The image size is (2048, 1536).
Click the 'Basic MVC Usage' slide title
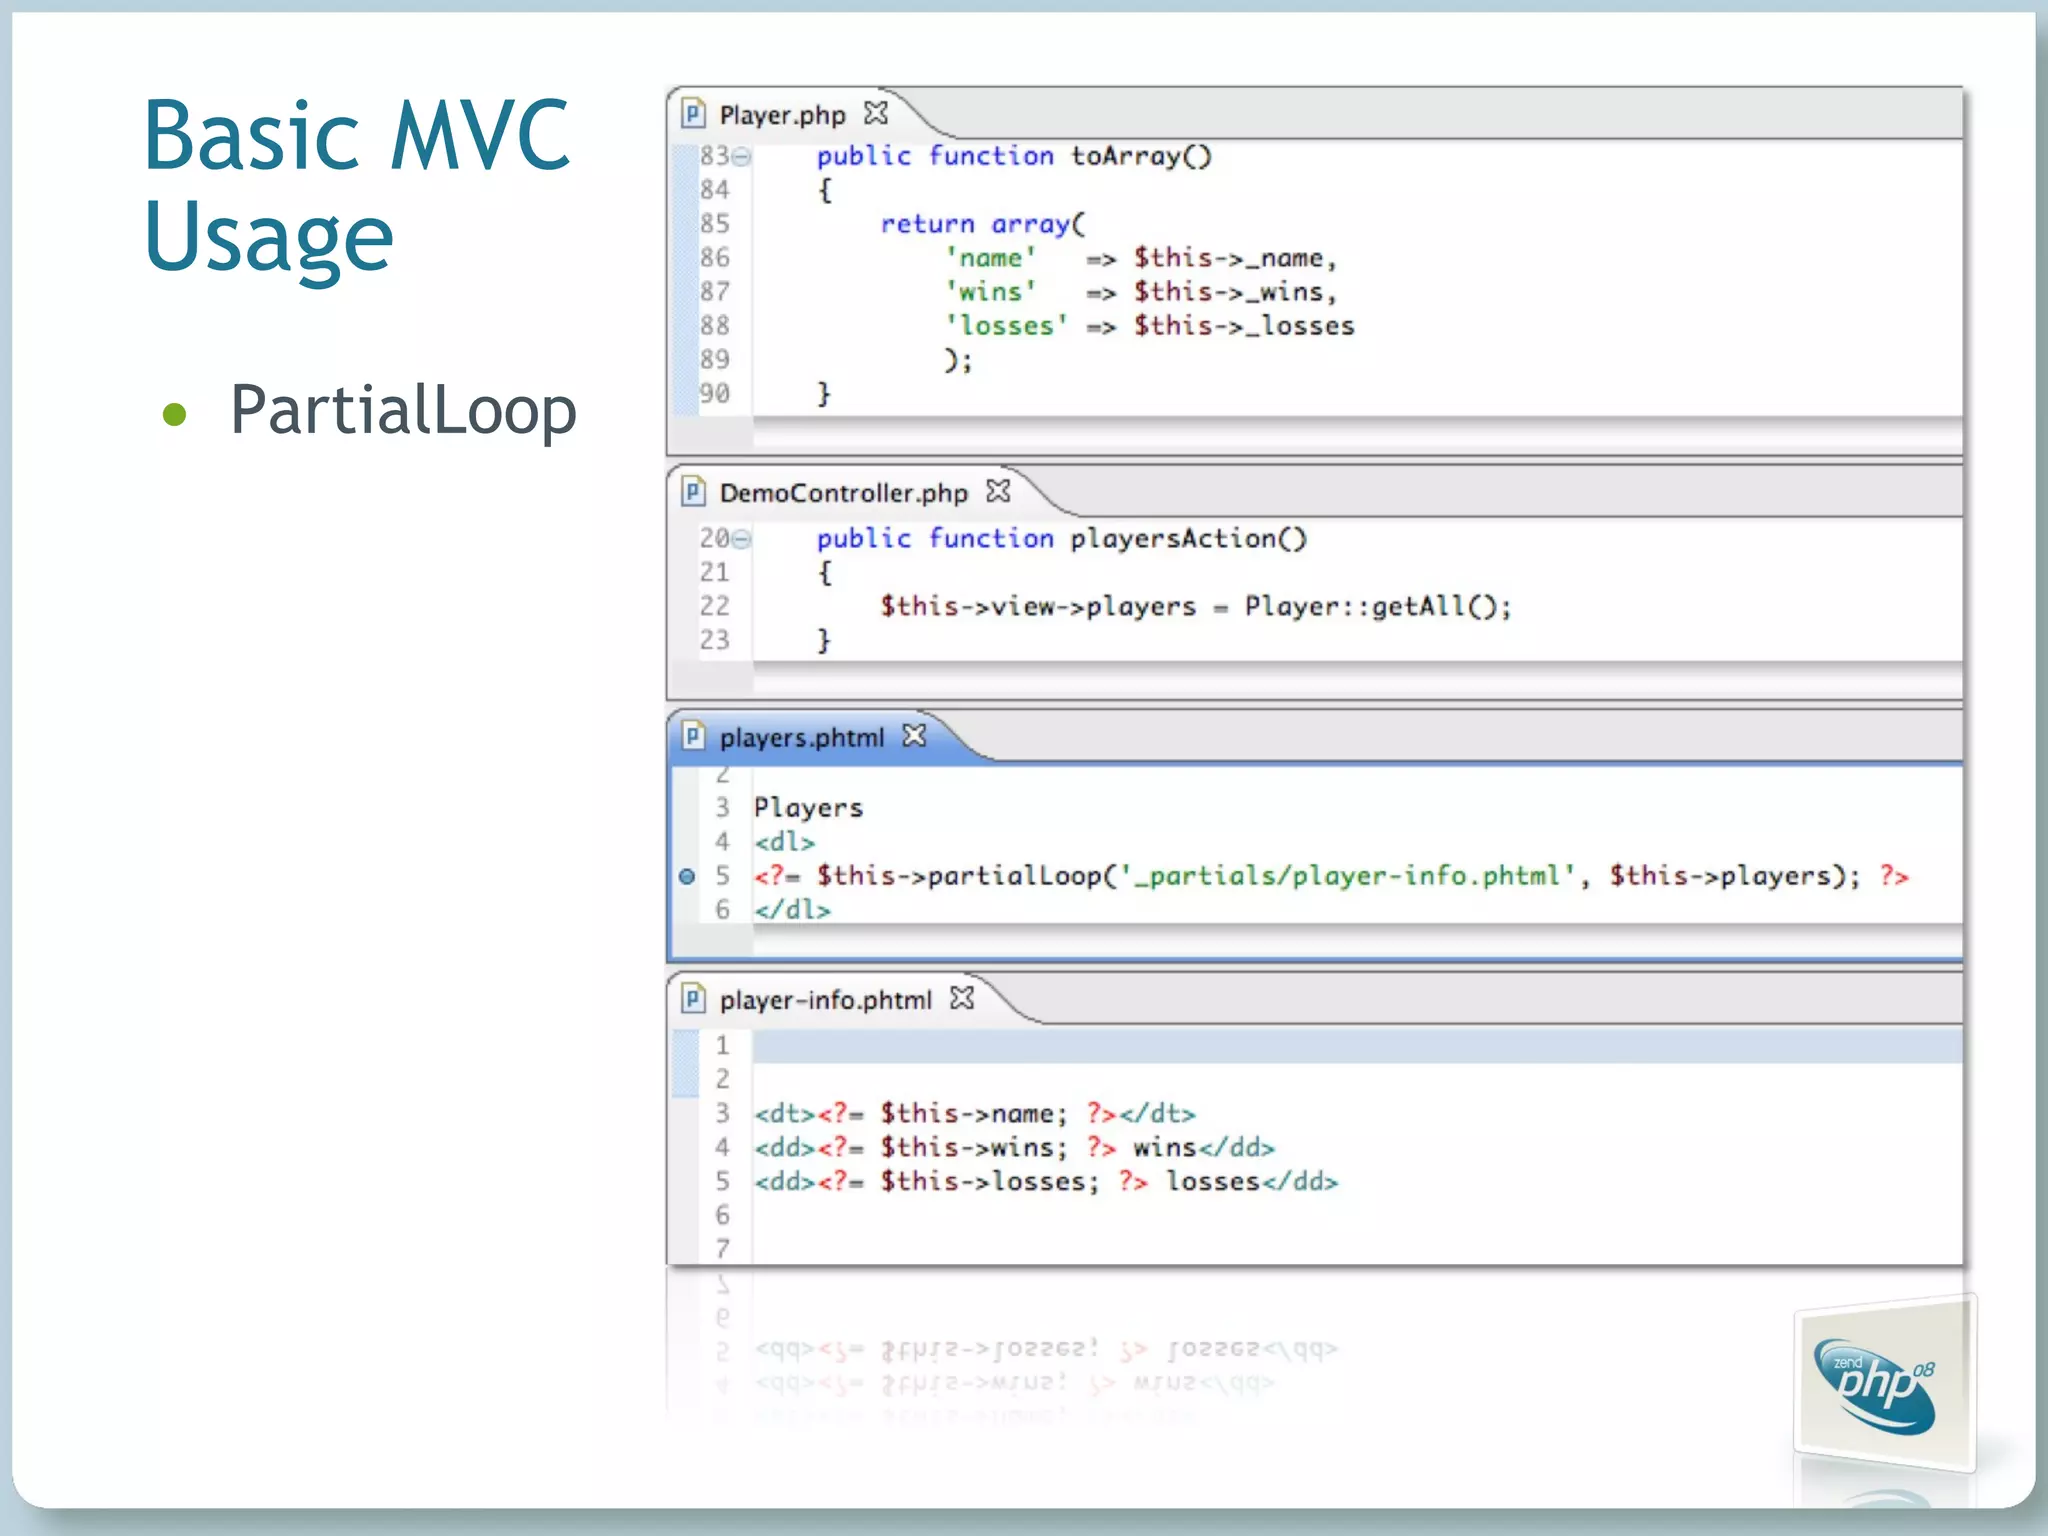(357, 186)
